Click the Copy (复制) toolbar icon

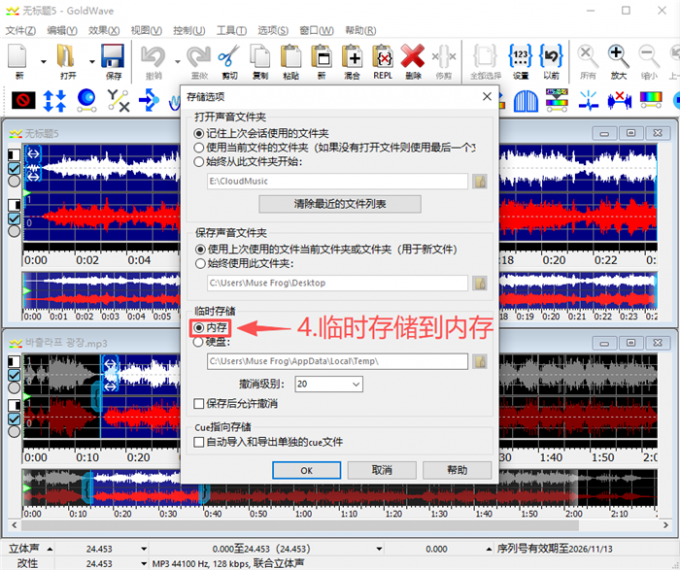click(259, 58)
